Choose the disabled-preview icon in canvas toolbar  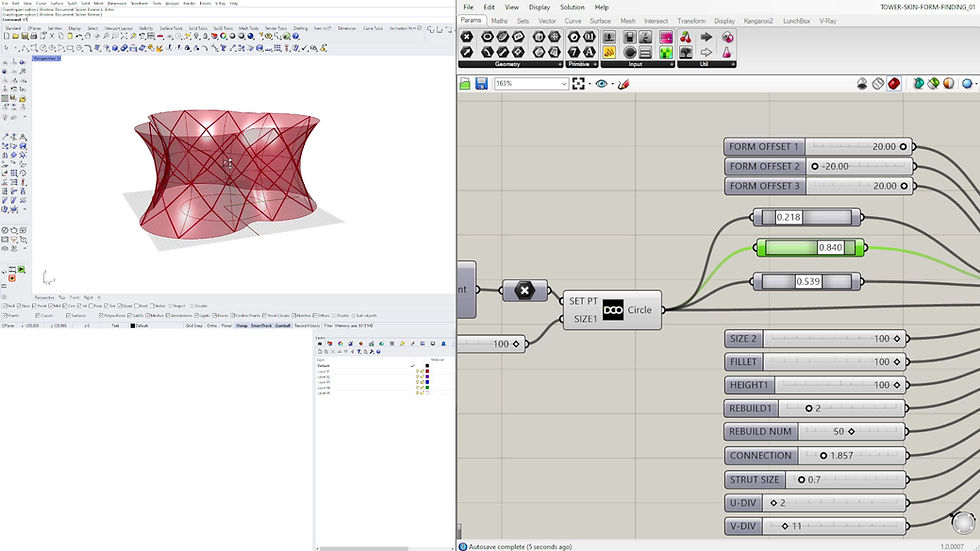(862, 84)
